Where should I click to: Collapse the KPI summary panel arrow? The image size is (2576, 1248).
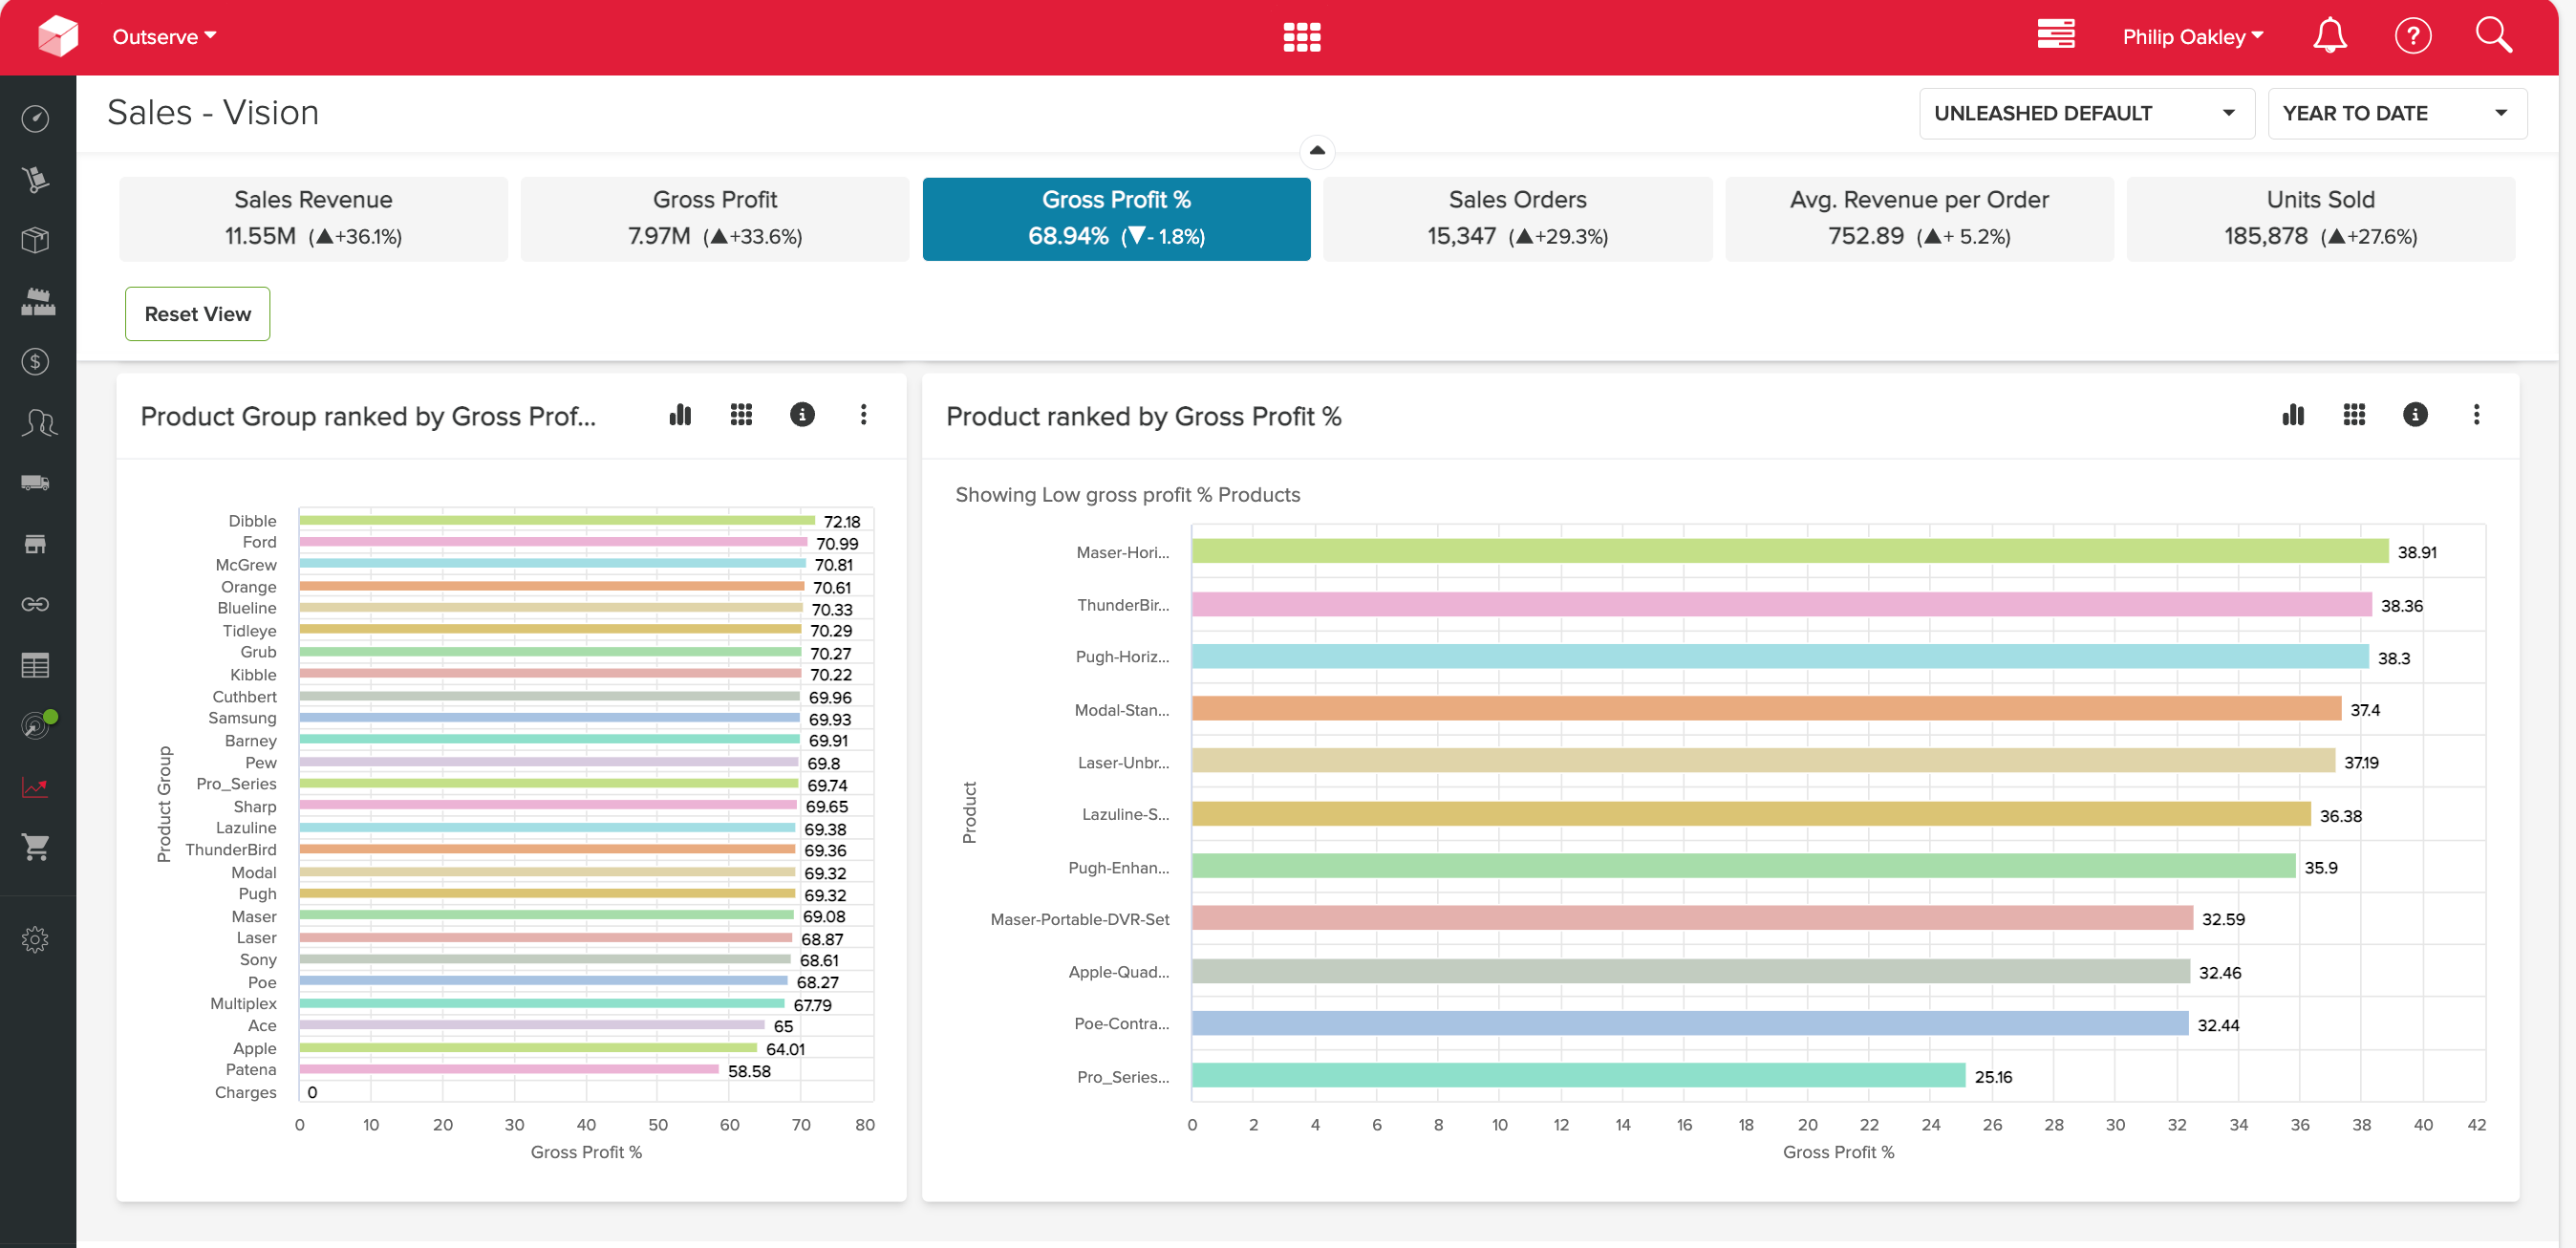[1317, 151]
